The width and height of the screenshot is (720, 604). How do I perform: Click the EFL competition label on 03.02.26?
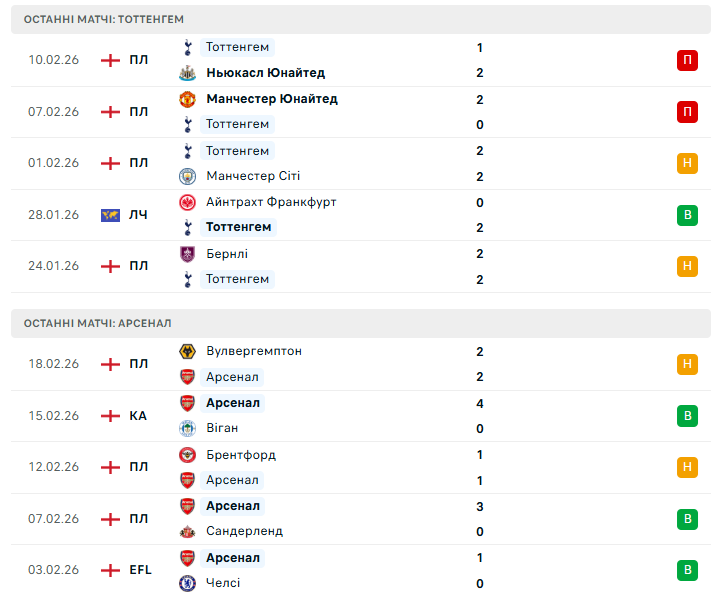click(140, 570)
